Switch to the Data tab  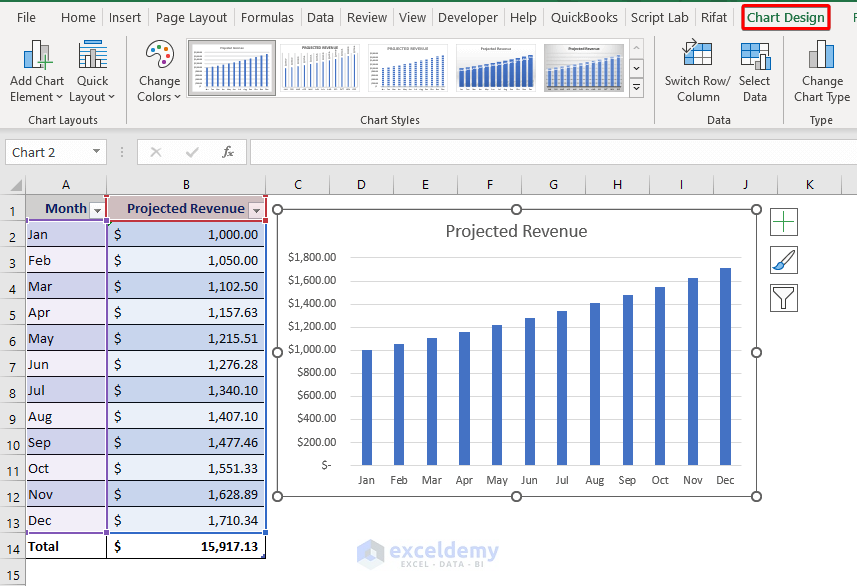(x=320, y=17)
